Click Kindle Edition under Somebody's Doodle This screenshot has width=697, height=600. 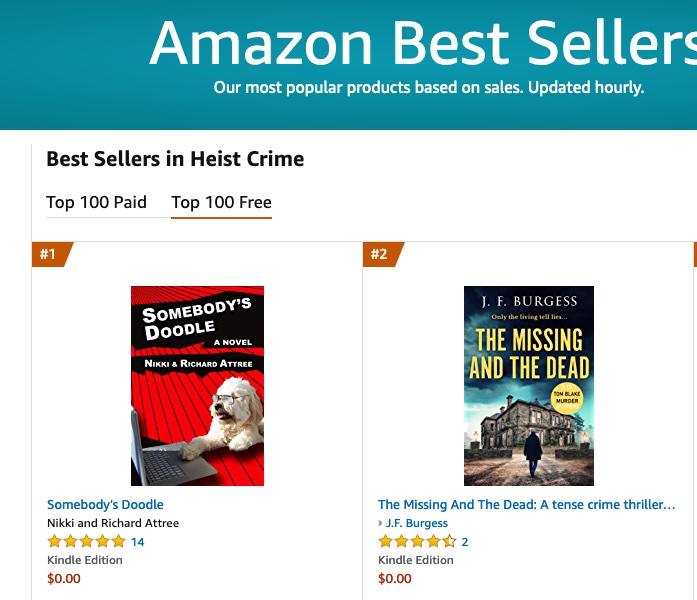[x=85, y=560]
